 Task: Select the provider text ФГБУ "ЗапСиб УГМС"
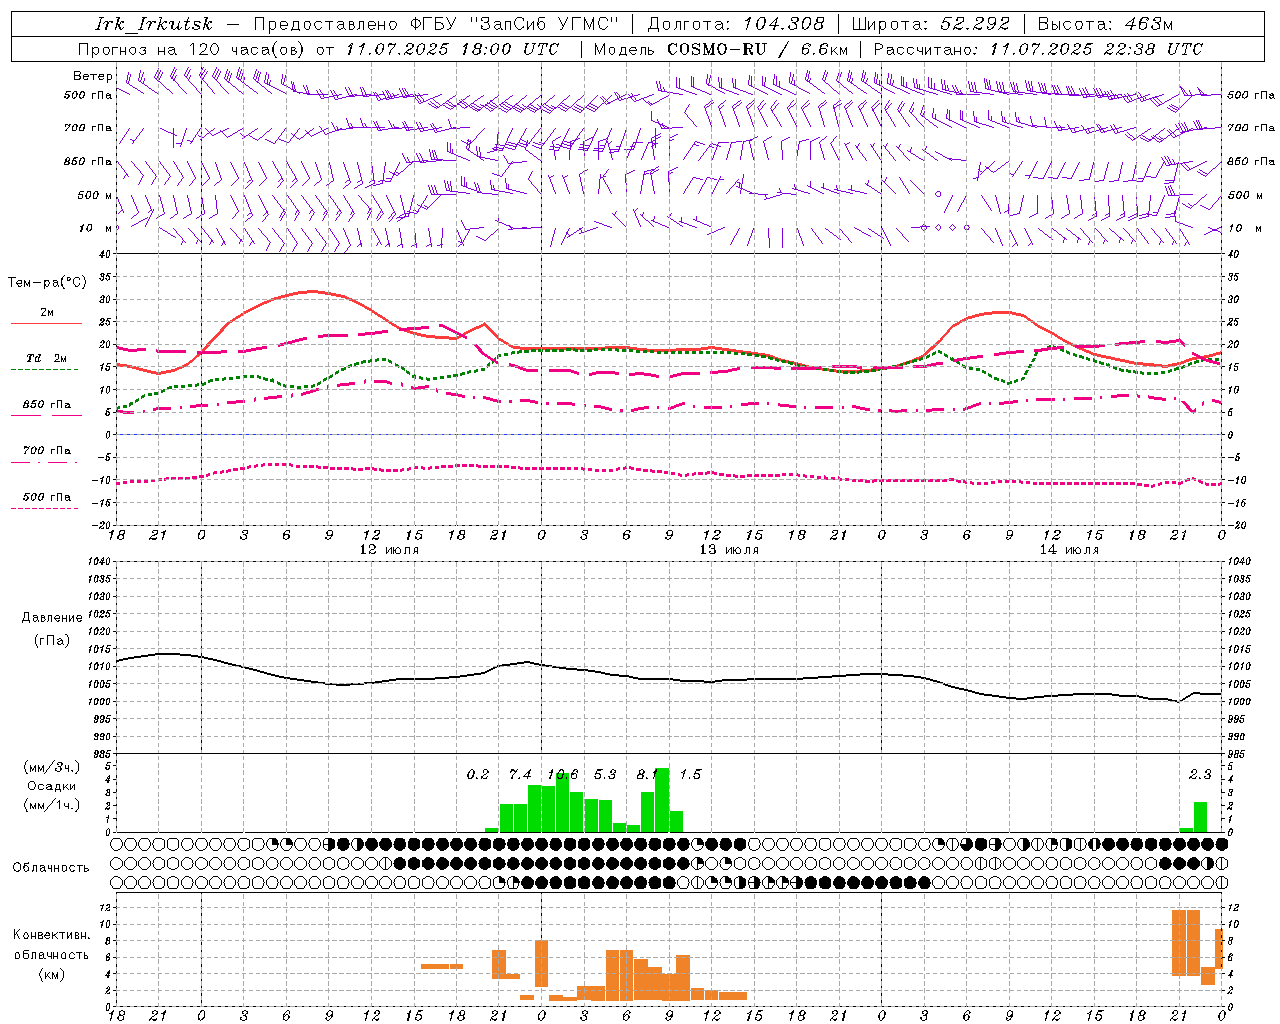coord(515,24)
